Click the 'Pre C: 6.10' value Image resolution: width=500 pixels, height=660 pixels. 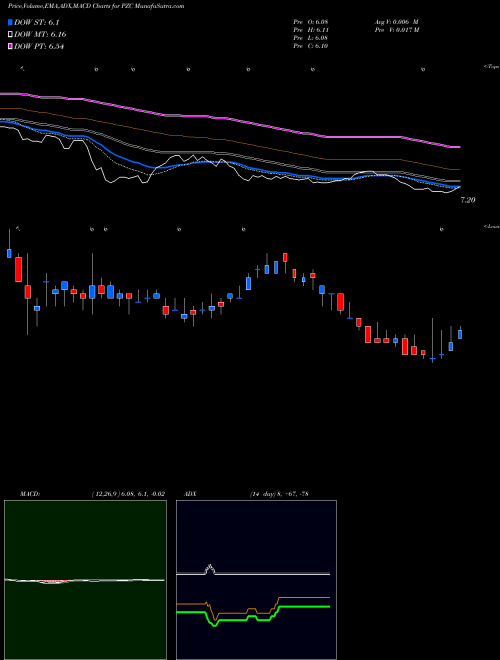pyautogui.click(x=311, y=46)
